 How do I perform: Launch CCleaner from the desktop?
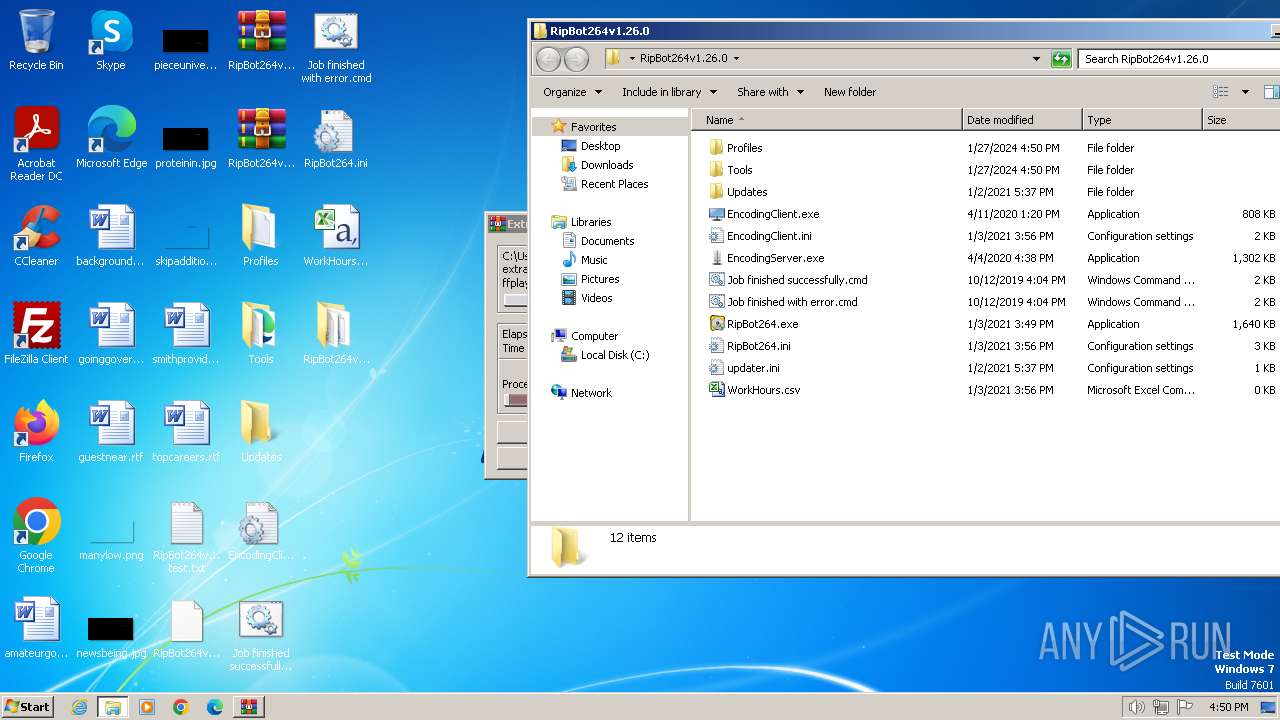[36, 237]
